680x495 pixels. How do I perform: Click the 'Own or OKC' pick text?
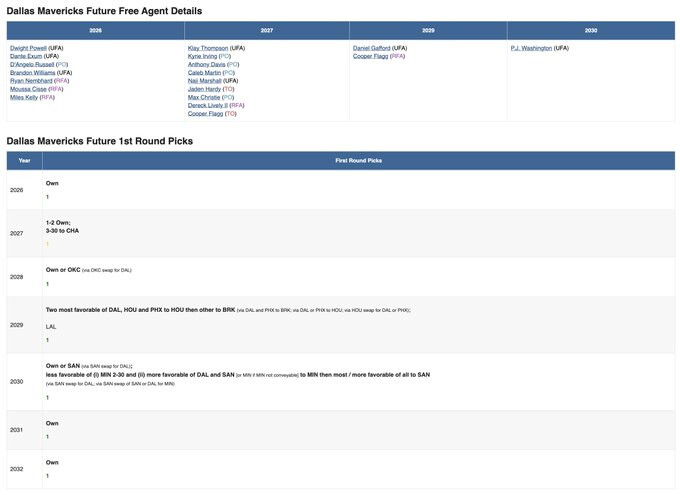[x=63, y=270]
